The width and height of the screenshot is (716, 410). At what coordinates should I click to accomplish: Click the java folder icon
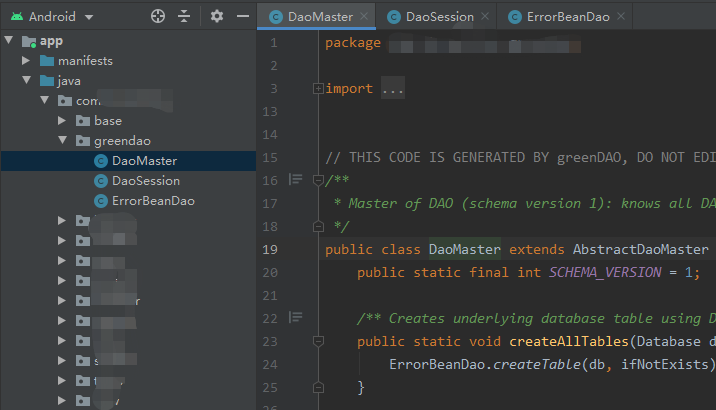click(47, 81)
